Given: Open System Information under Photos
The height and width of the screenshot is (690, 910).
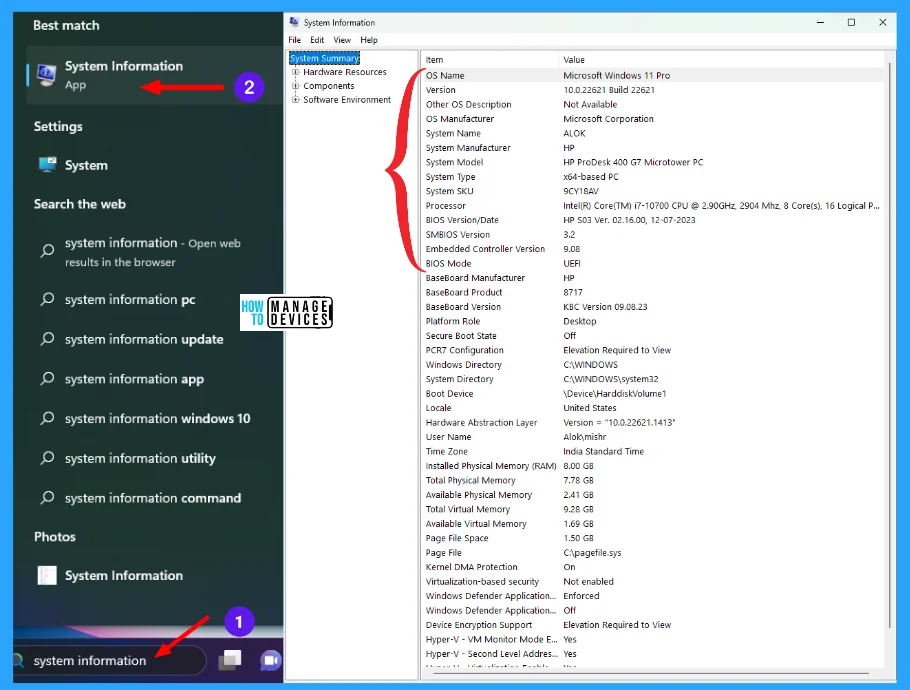Looking at the screenshot, I should tap(124, 575).
